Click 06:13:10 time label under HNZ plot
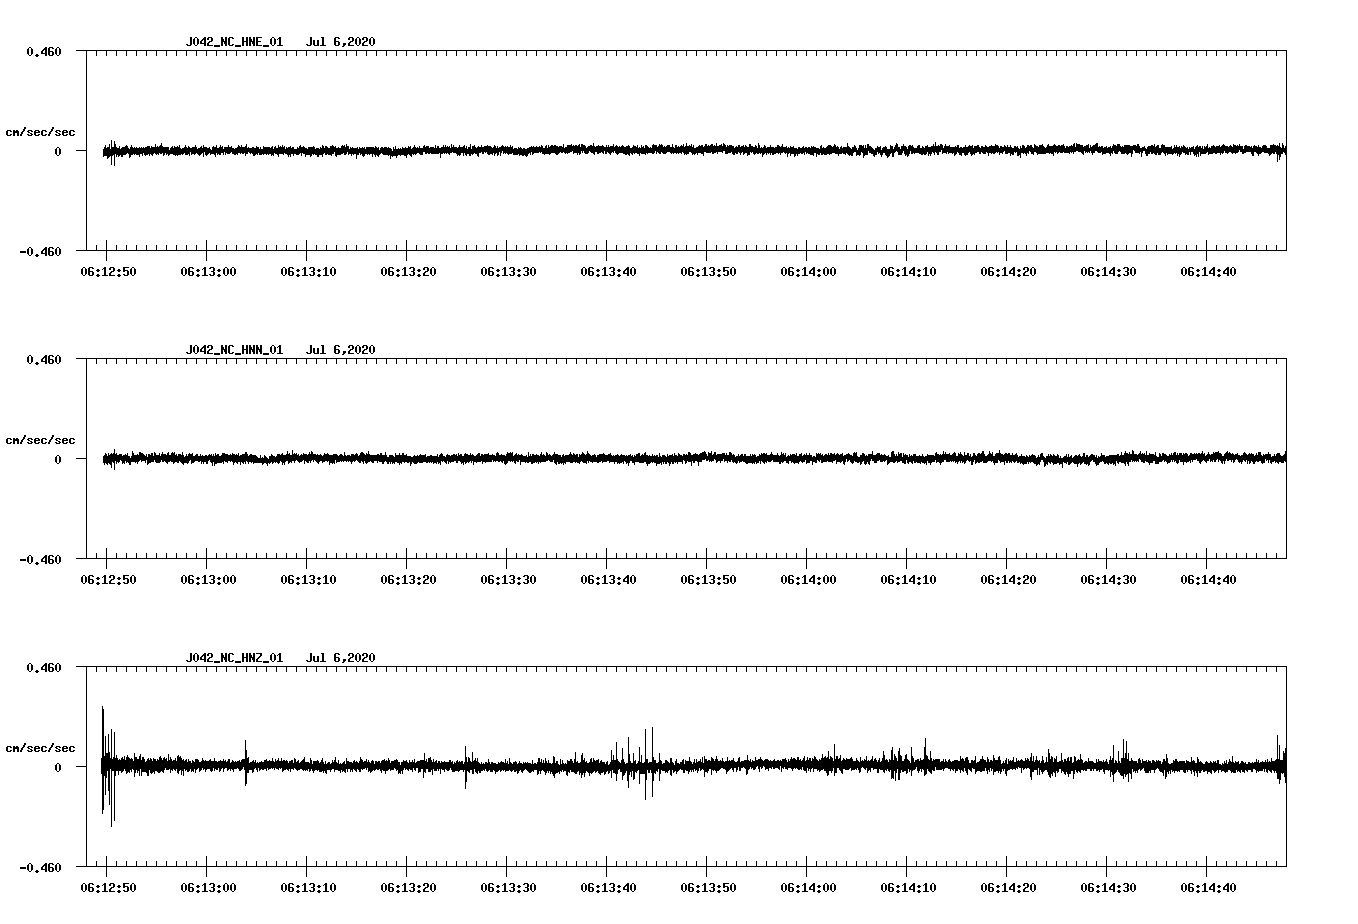 (308, 888)
